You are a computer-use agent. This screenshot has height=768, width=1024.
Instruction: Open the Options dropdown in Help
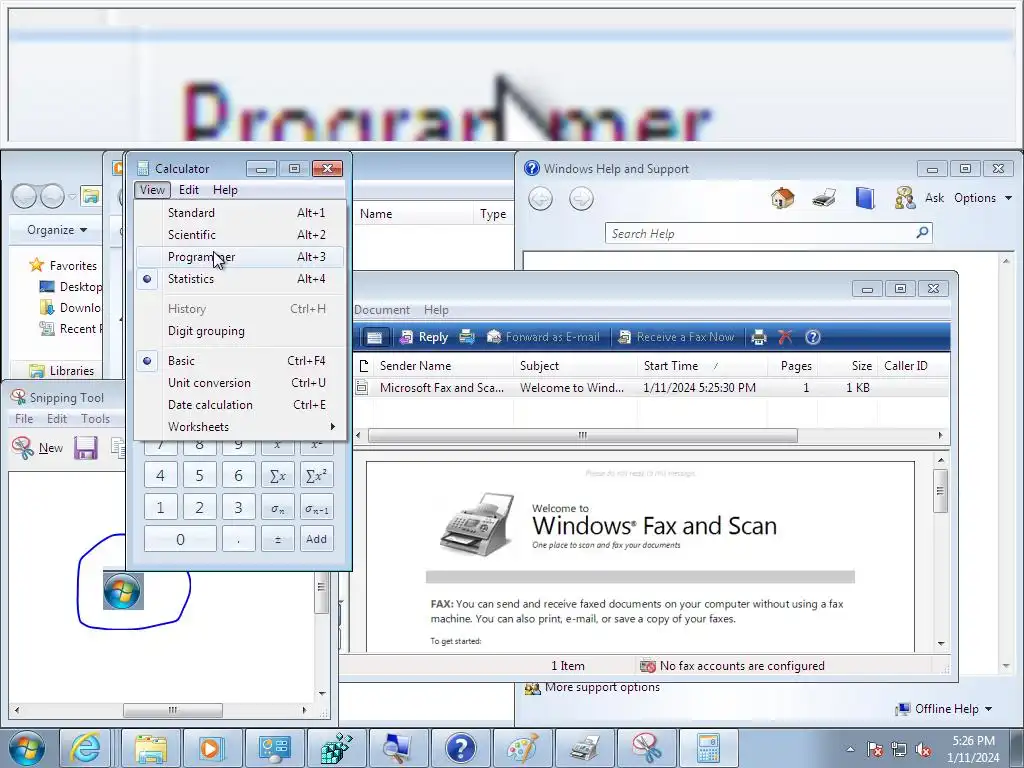[982, 198]
